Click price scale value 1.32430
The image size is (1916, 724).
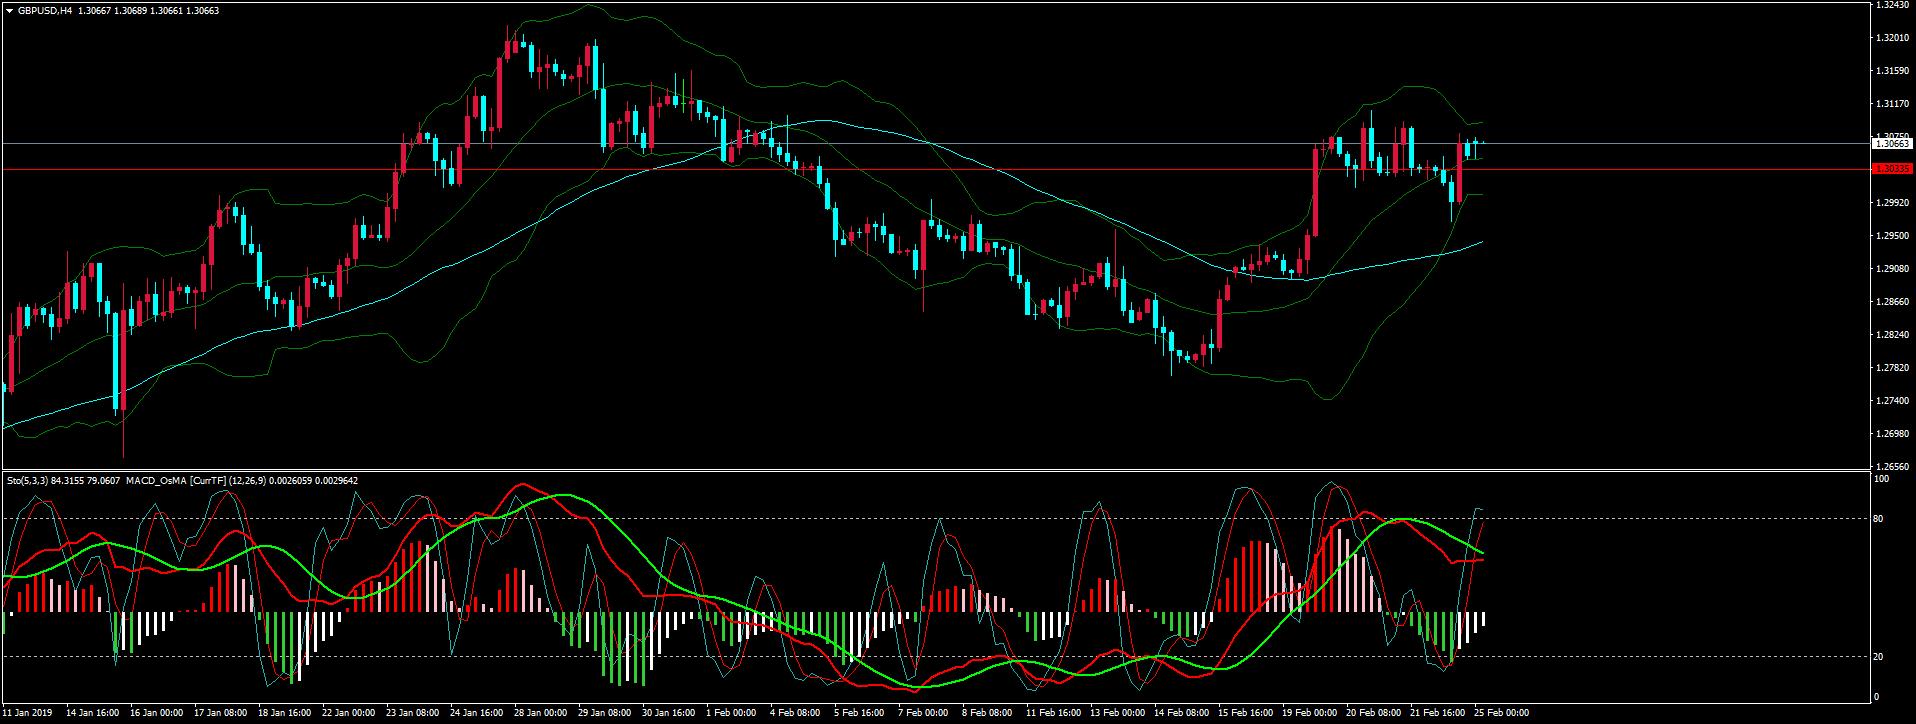[x=1892, y=5]
